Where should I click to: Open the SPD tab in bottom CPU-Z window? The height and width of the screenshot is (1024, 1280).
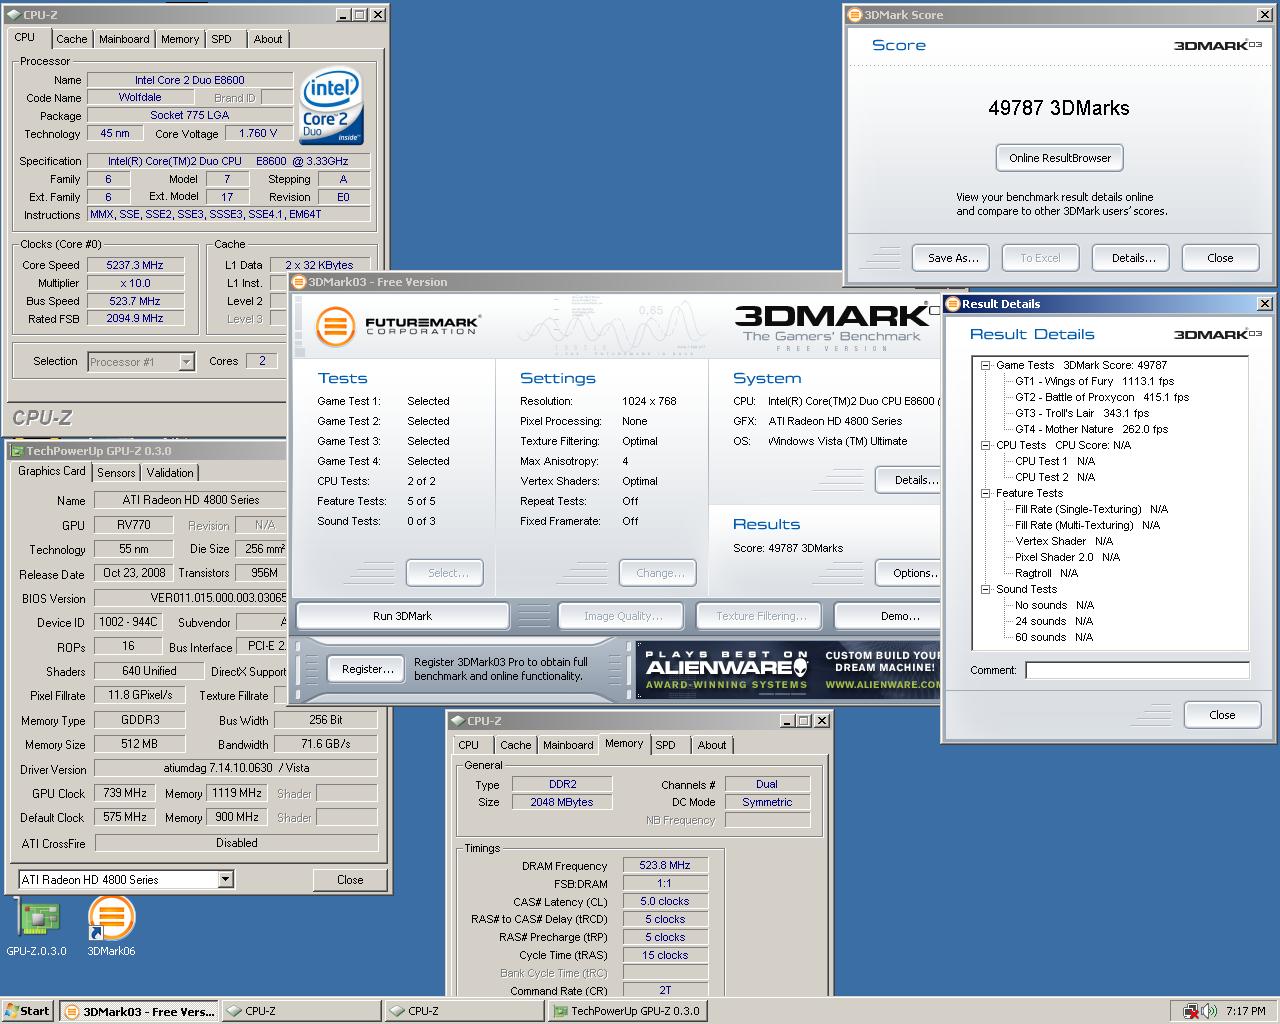pos(666,745)
